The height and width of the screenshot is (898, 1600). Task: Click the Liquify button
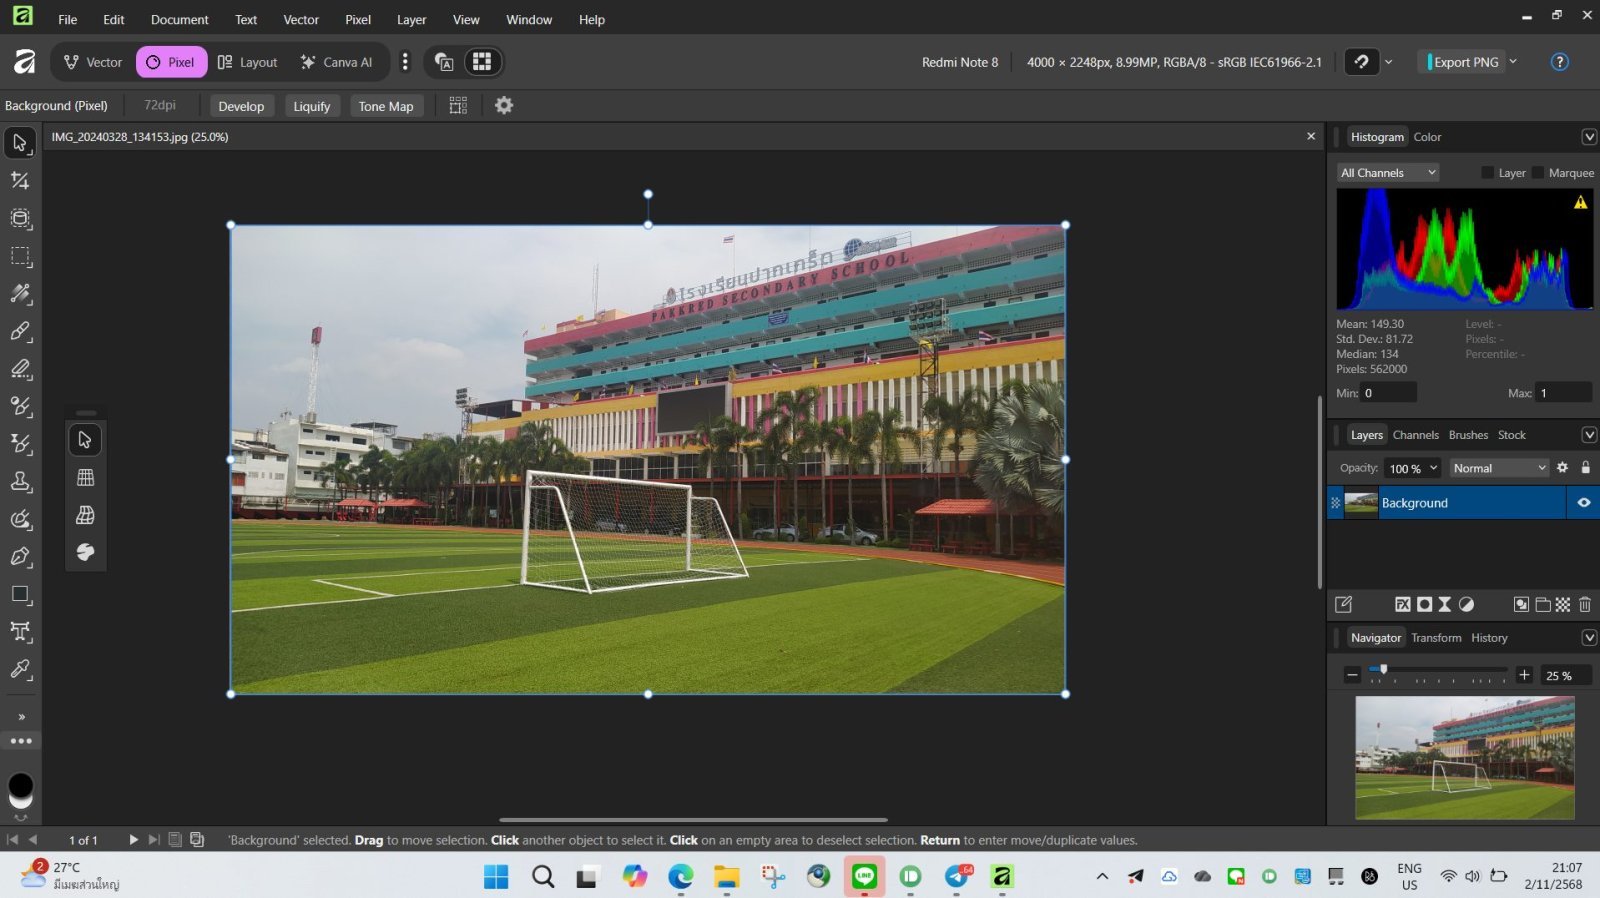point(311,106)
